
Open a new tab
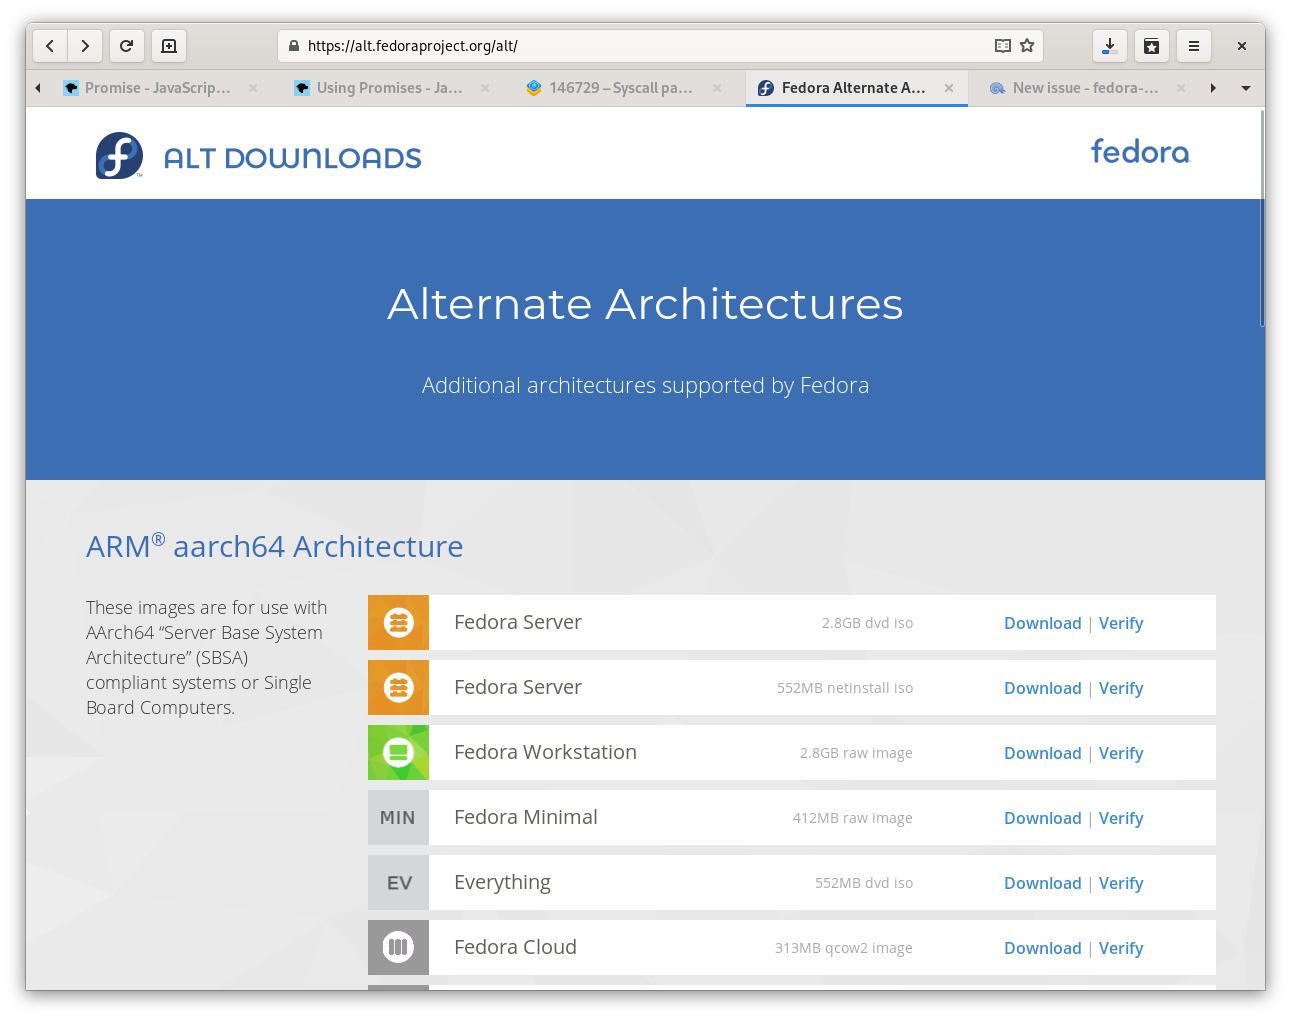tap(169, 46)
